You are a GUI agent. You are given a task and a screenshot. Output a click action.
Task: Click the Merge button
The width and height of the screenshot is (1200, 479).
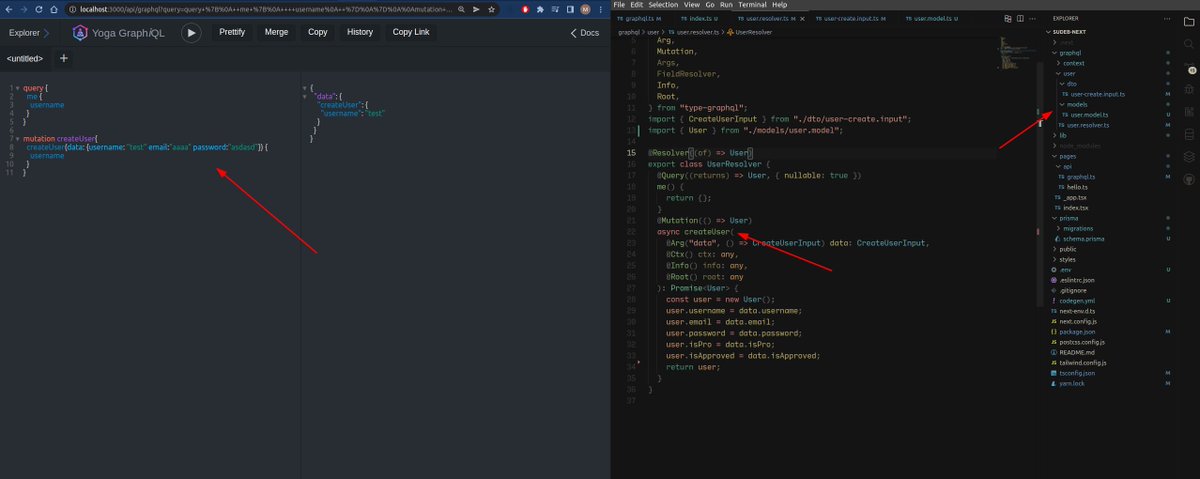coord(276,32)
